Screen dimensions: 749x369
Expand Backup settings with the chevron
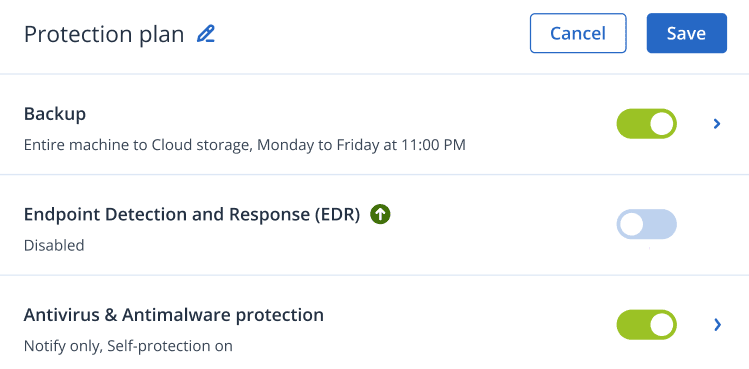[x=717, y=124]
